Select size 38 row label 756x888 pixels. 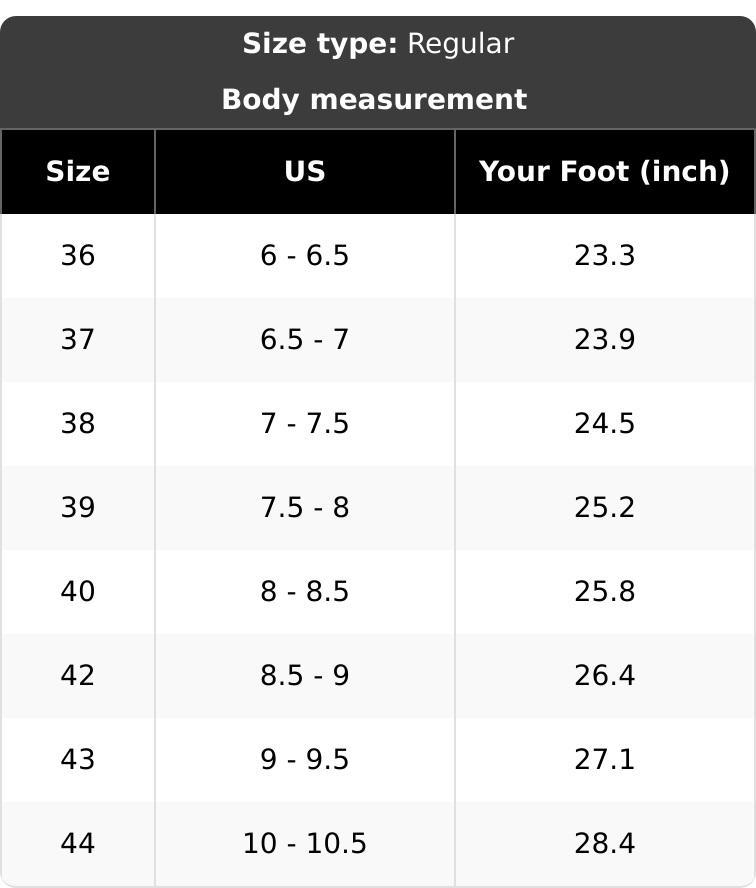(78, 423)
